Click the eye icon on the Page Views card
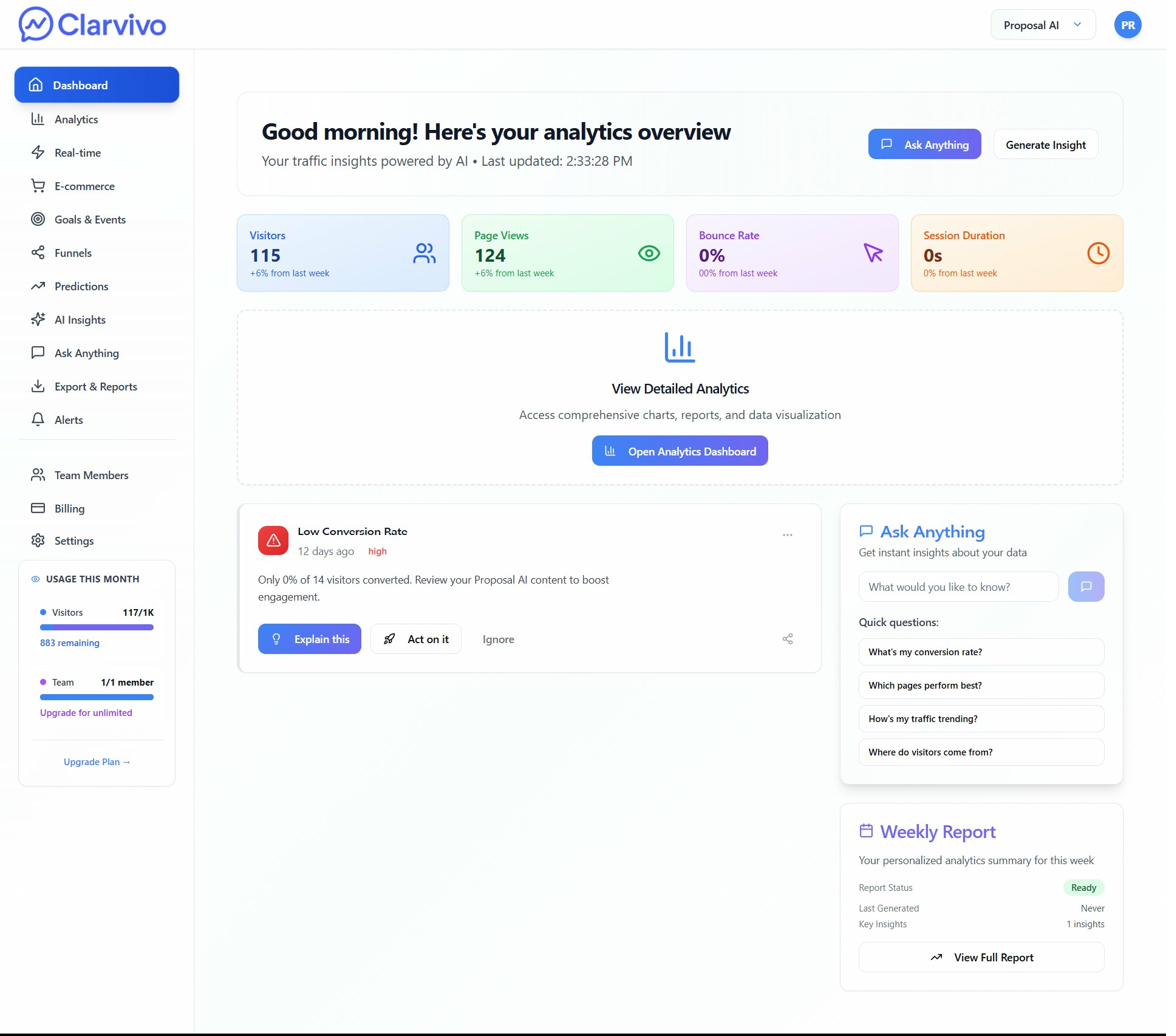This screenshot has height=1036, width=1176. (x=650, y=253)
